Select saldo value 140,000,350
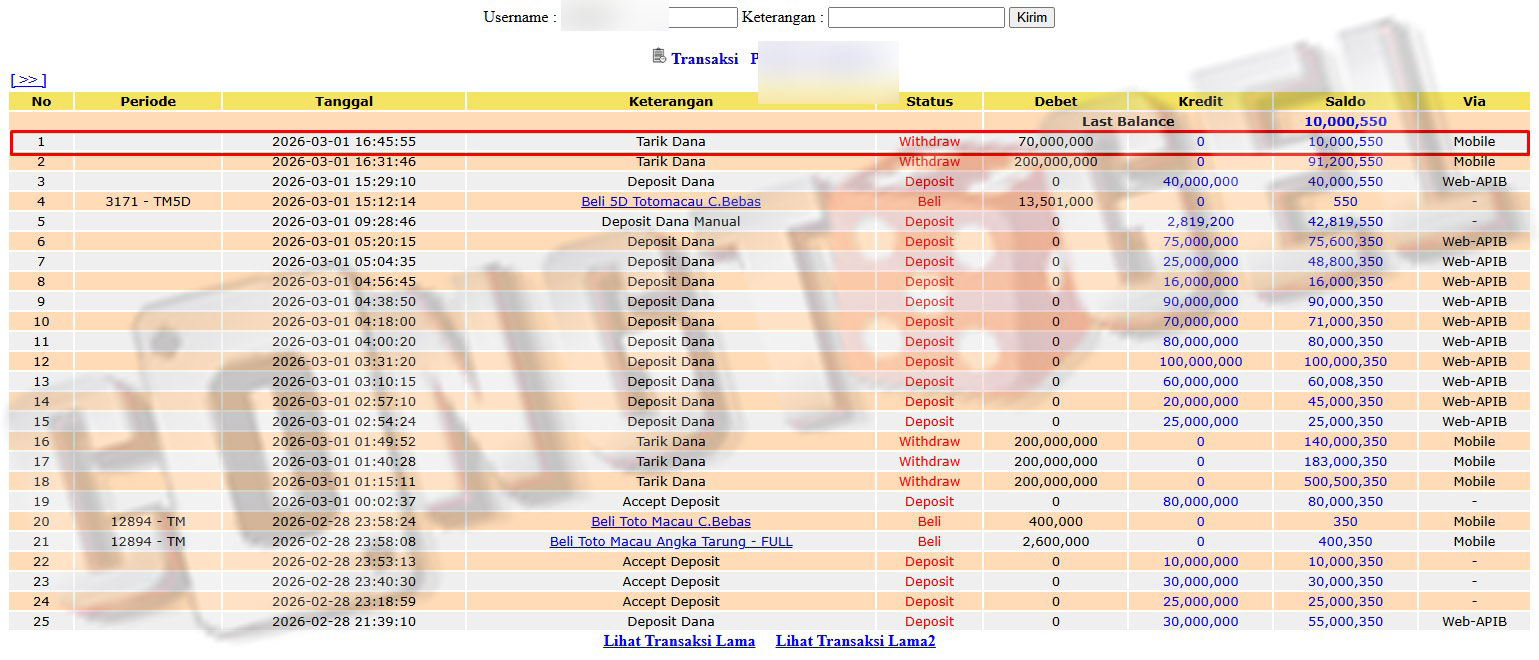Screen dimensions: 1539x660 pyautogui.click(x=1345, y=441)
